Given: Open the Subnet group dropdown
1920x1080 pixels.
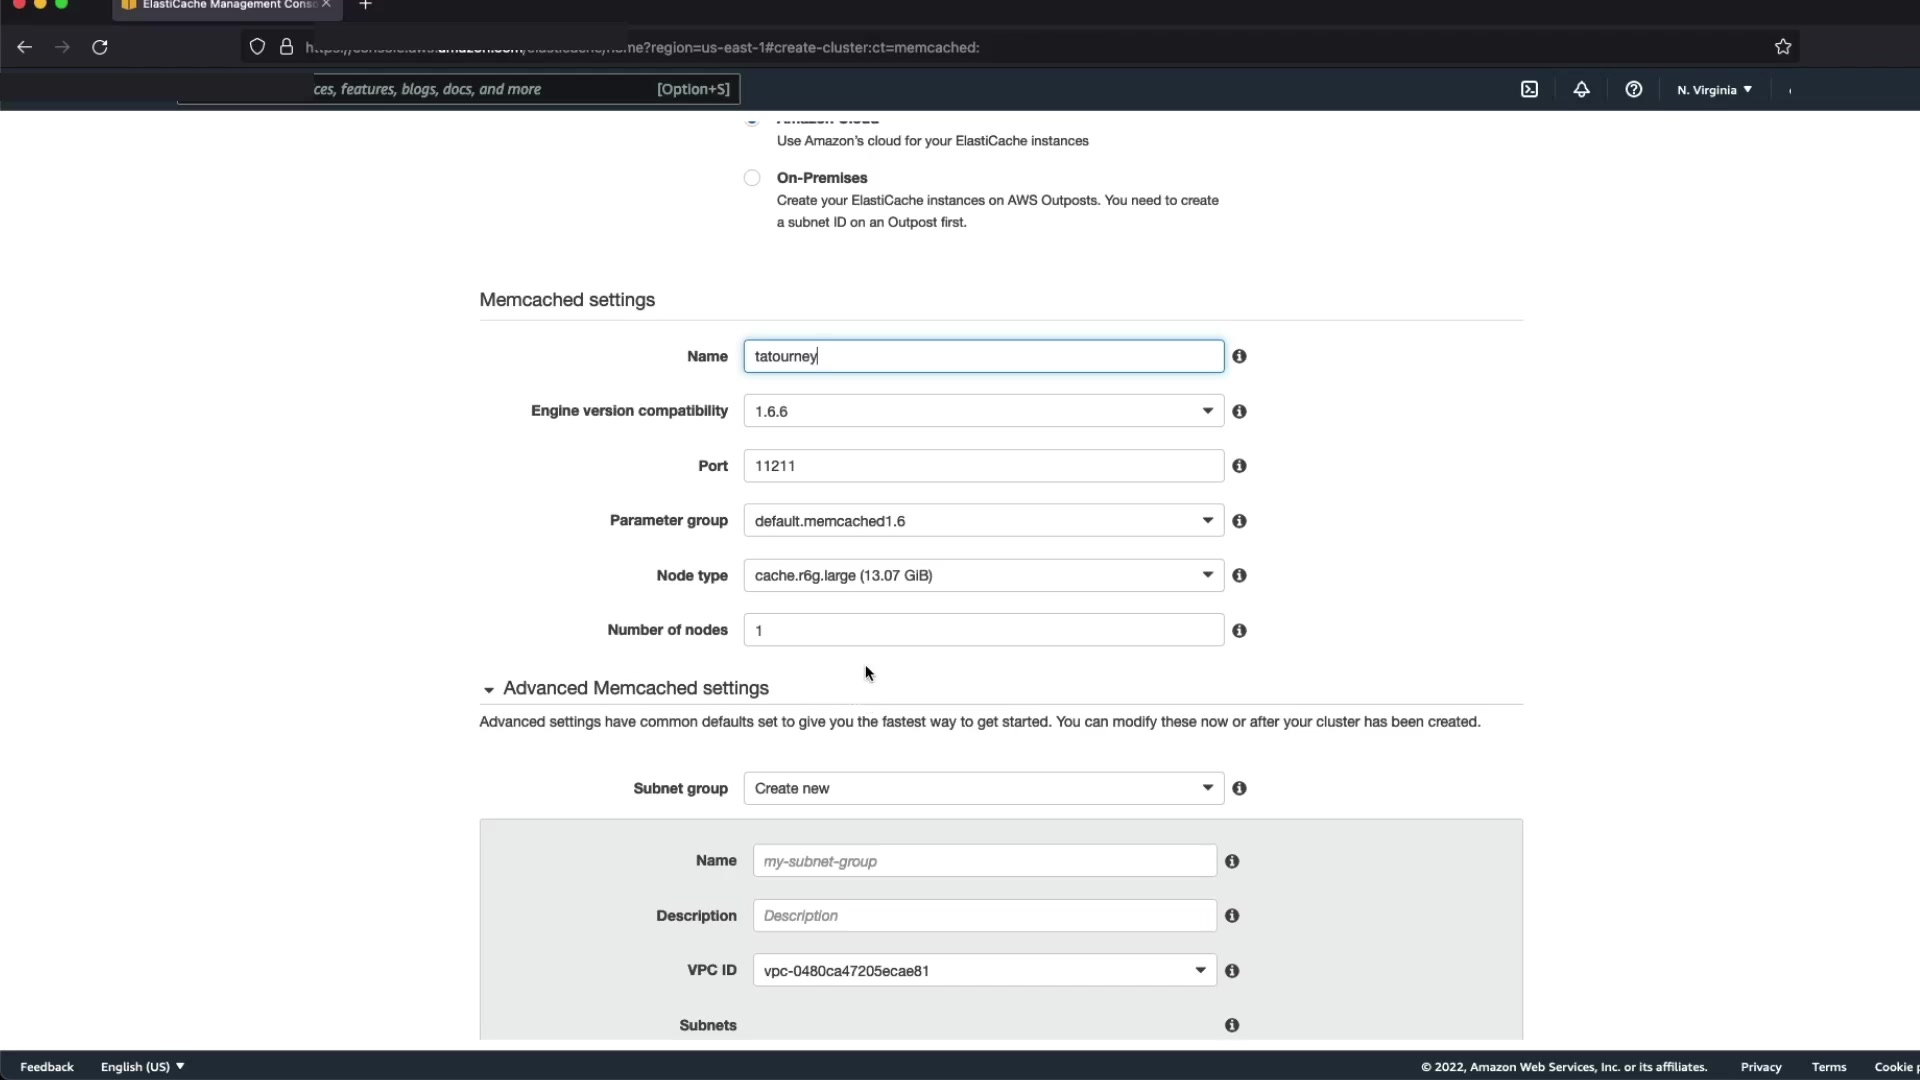Looking at the screenshot, I should click(983, 788).
